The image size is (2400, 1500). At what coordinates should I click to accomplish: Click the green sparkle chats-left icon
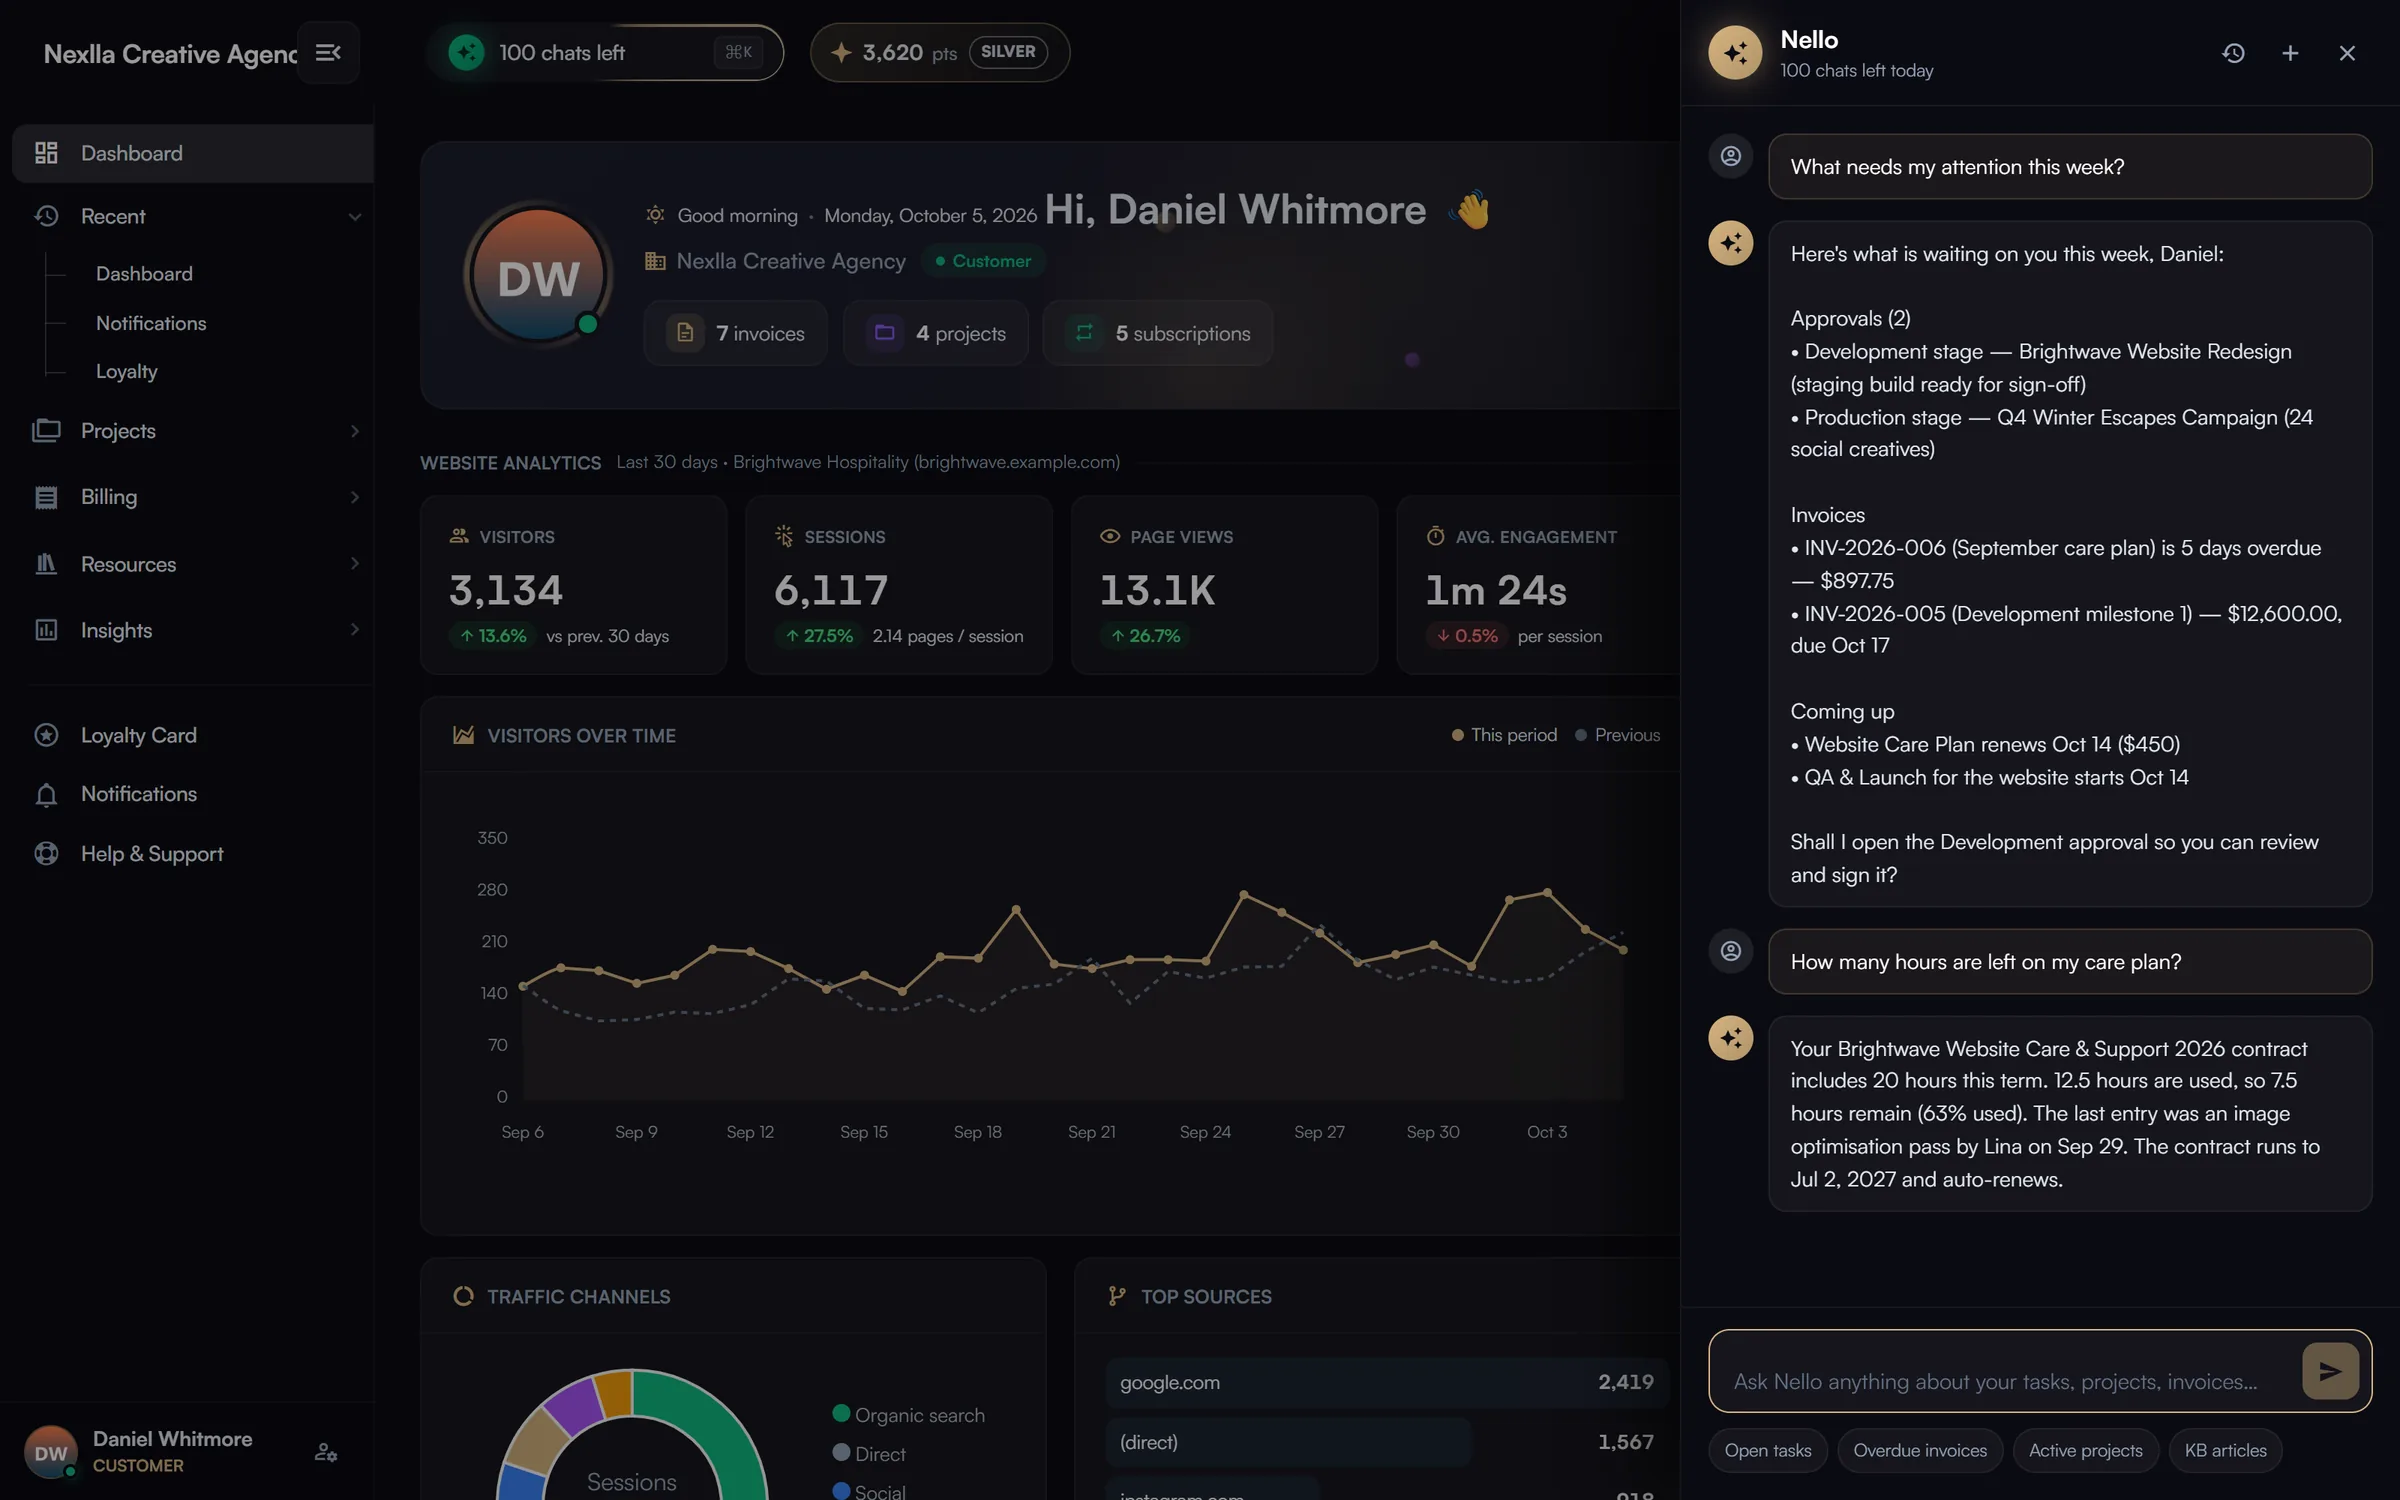coord(466,52)
